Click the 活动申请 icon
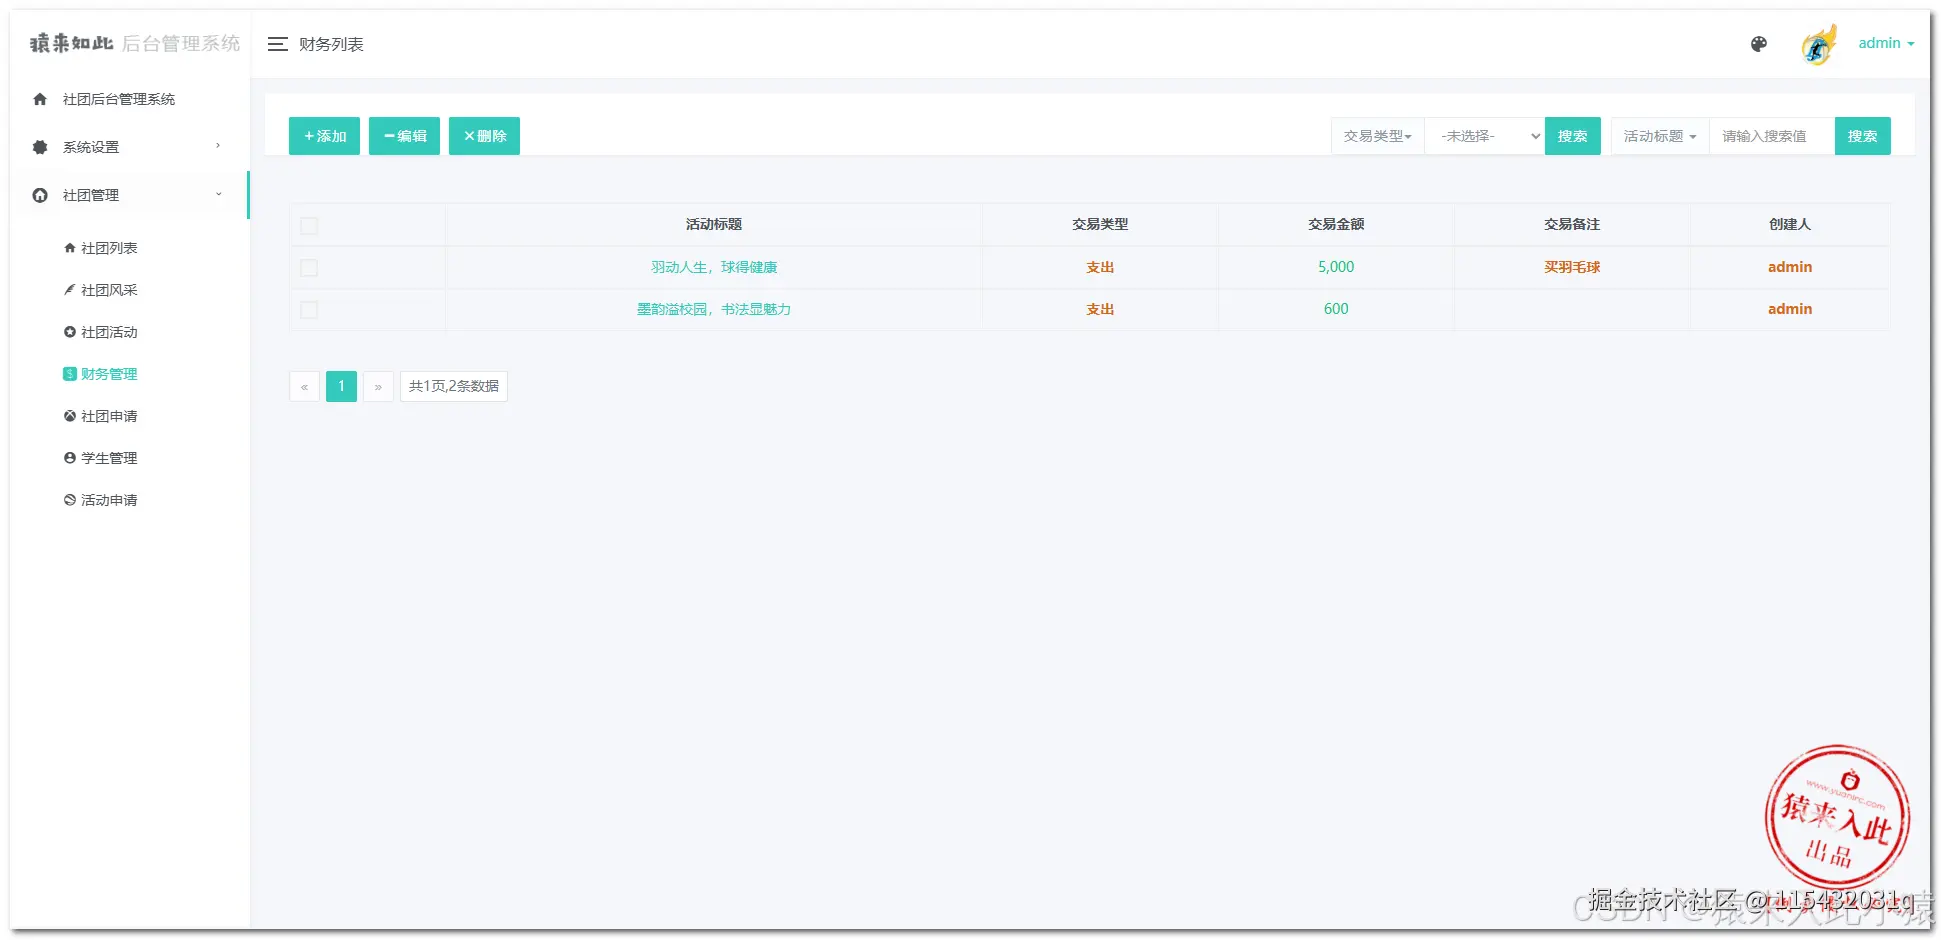 point(70,500)
